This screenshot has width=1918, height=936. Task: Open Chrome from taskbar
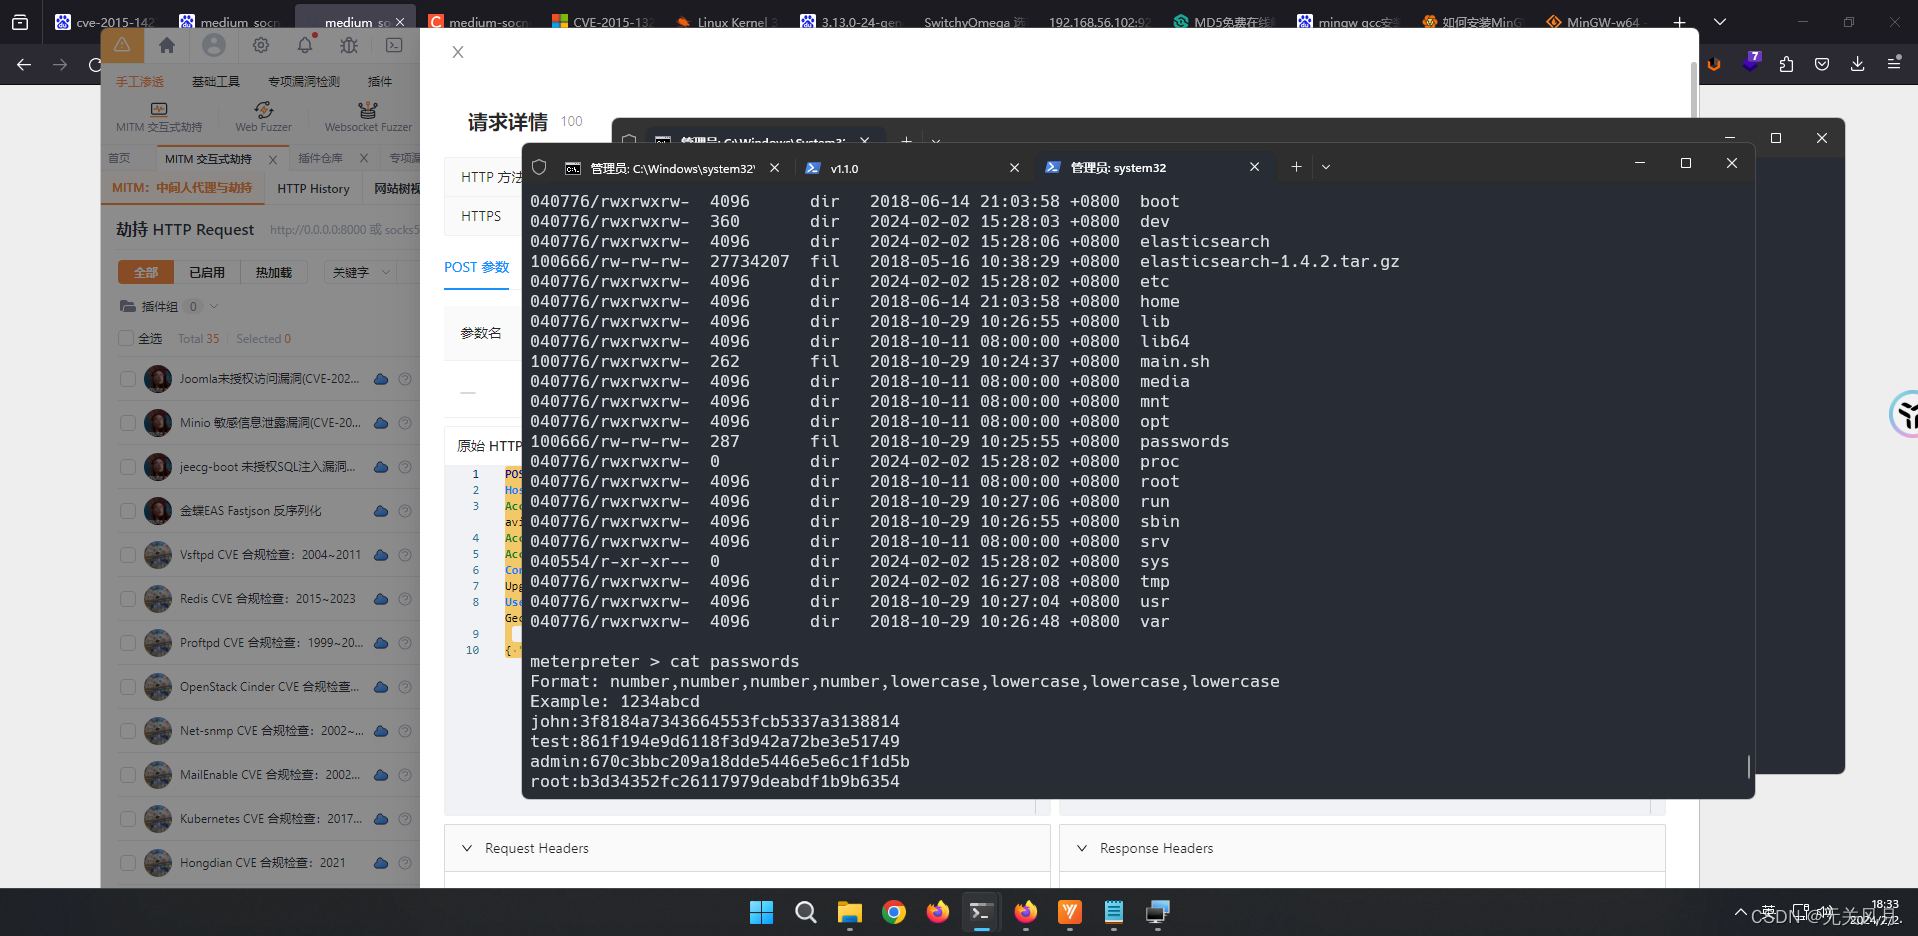[x=894, y=912]
